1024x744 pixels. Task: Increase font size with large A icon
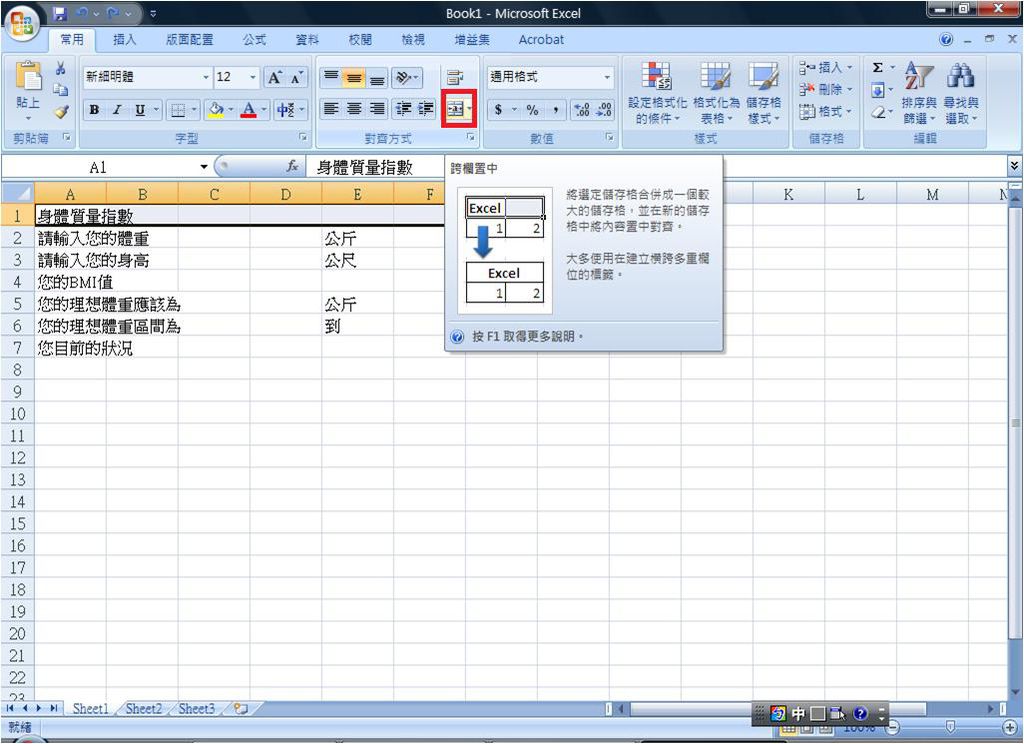click(x=275, y=78)
